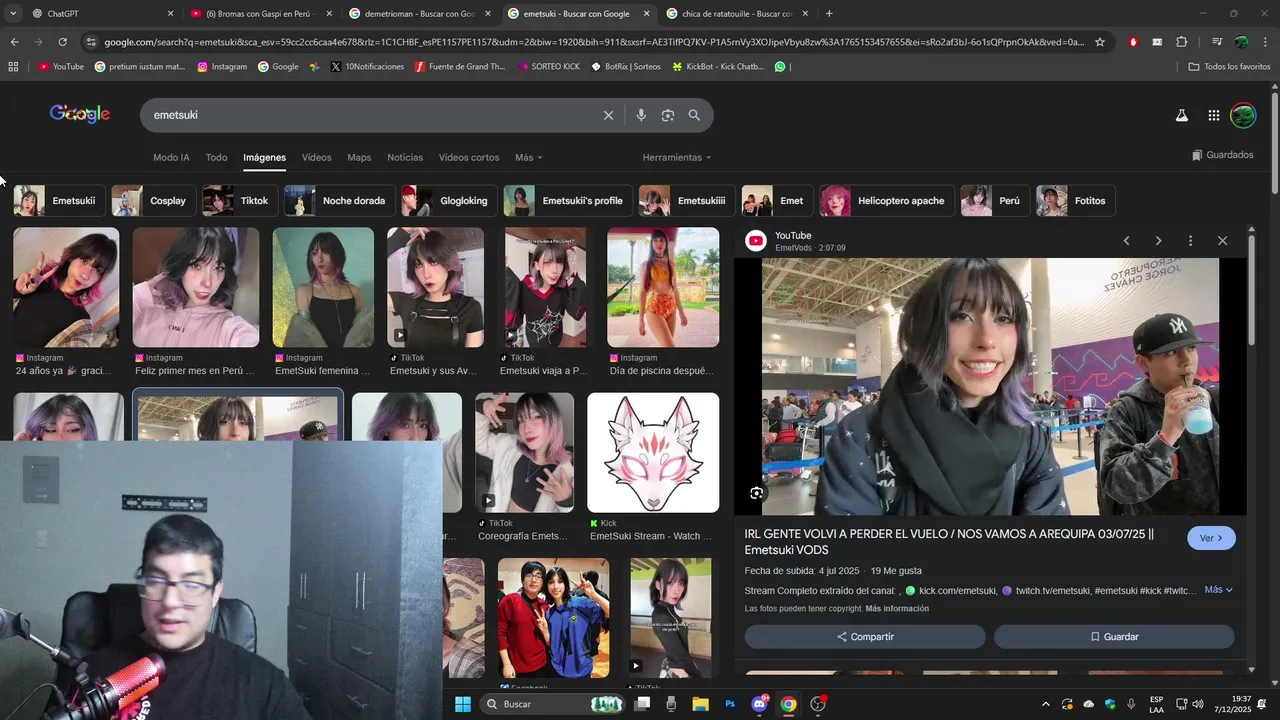Viewport: 1280px width, 720px height.
Task: Close the image preview panel
Action: [1222, 241]
